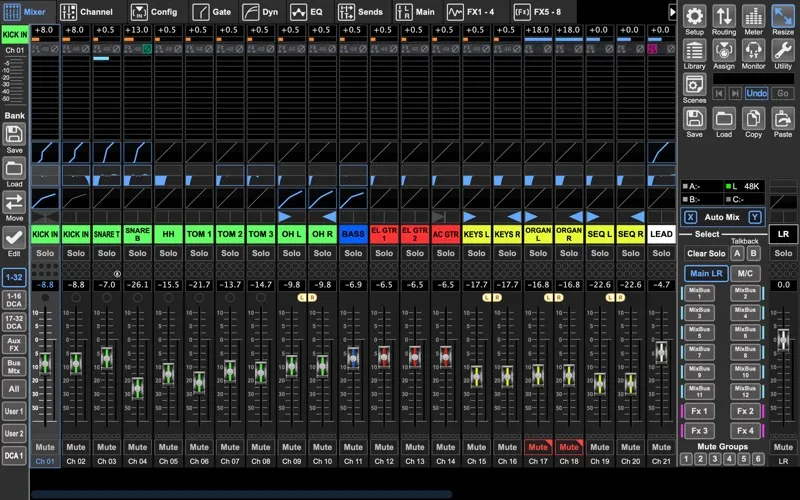Solo the LEAD channel
This screenshot has height=500, width=800.
(x=661, y=253)
